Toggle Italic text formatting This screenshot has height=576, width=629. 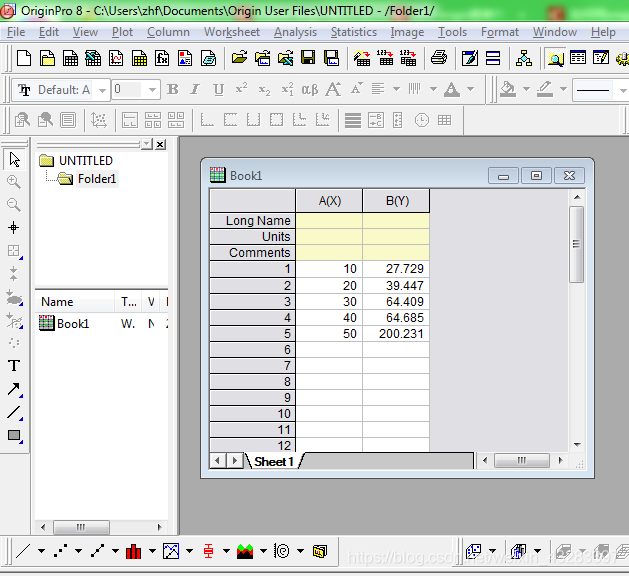click(195, 89)
